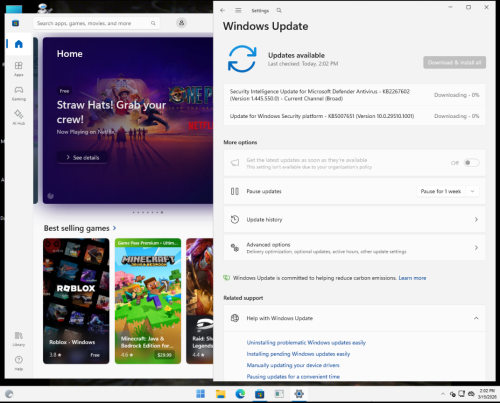
Task: Show hidden system tray icons
Action: pos(443,394)
